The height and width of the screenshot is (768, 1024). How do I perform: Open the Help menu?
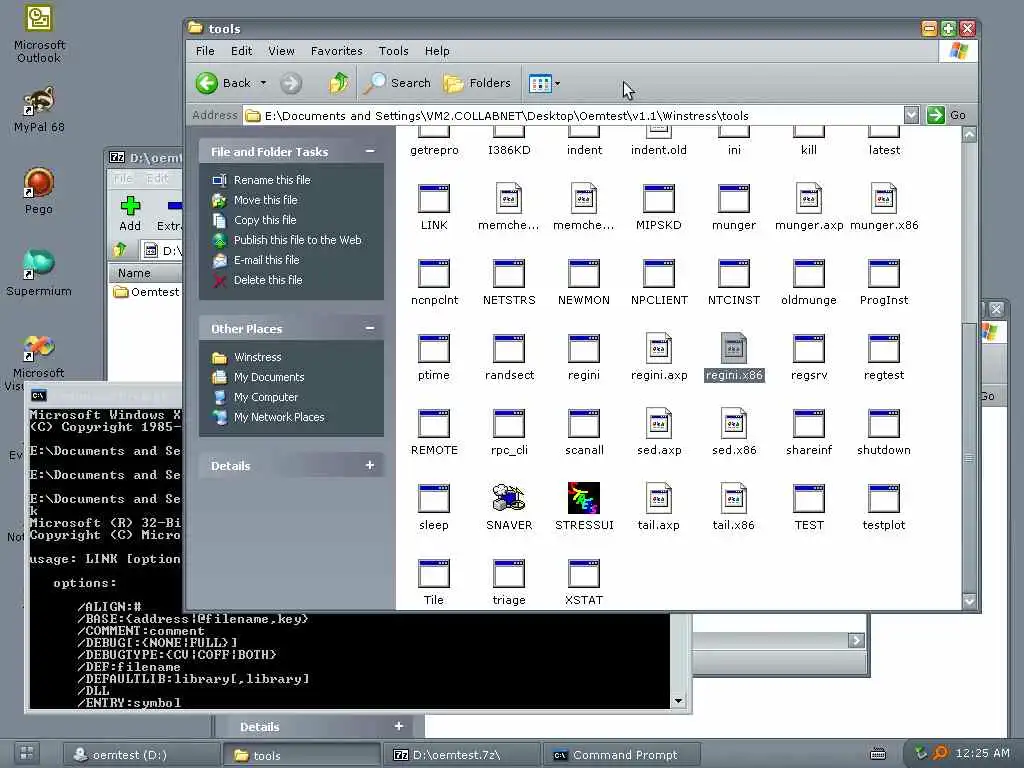coord(437,51)
